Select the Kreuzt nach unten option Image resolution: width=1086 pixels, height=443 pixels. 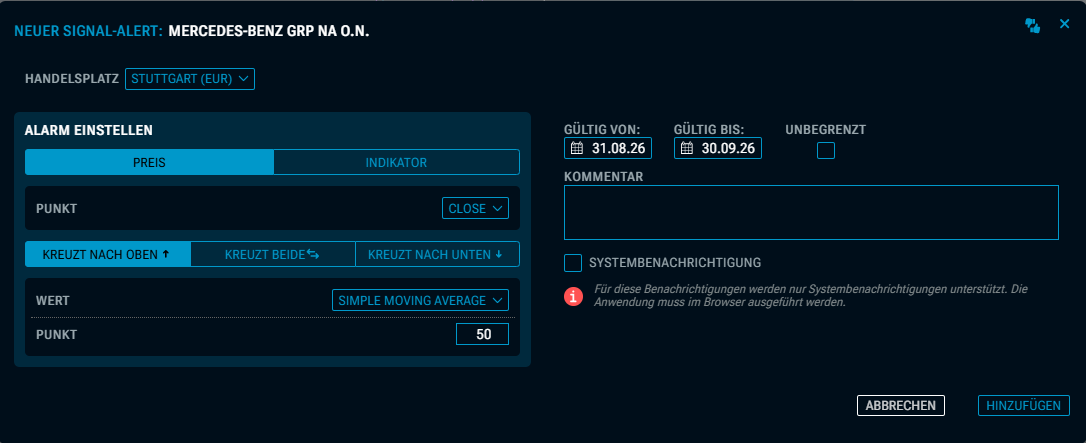coord(437,254)
